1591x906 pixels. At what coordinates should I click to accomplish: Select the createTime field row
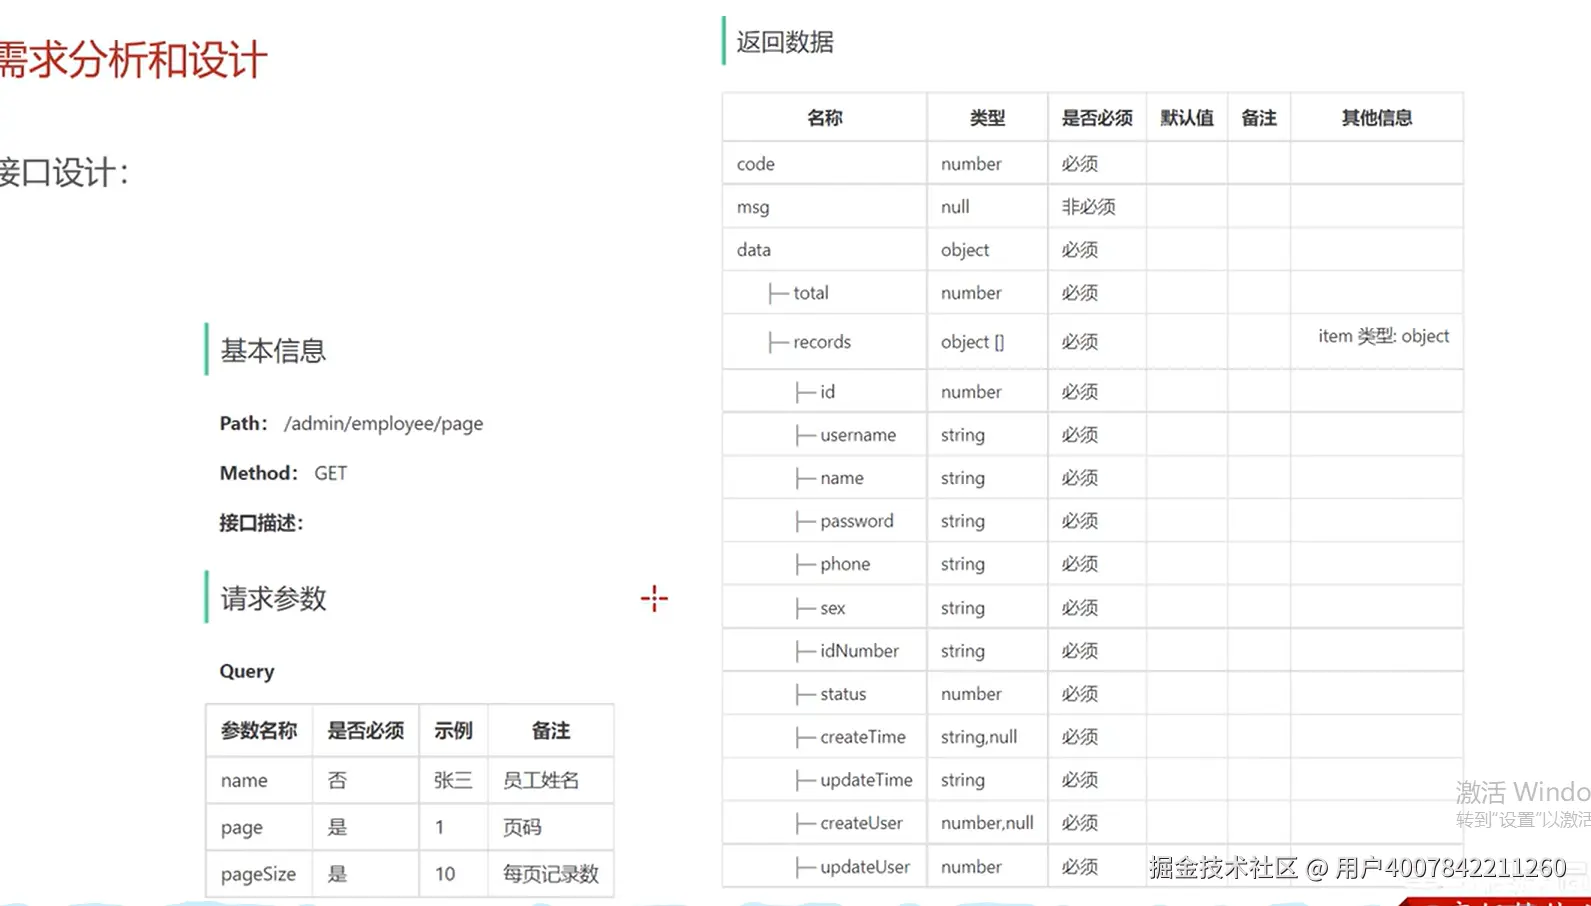(x=862, y=737)
